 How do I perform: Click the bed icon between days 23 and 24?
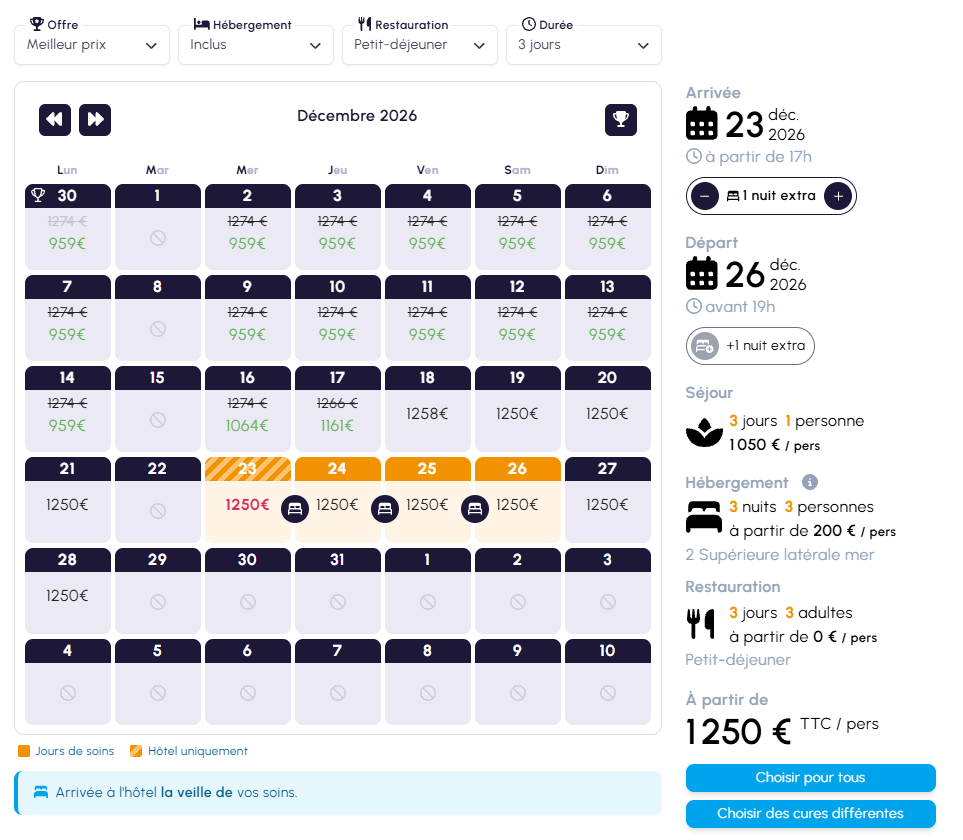[x=295, y=509]
